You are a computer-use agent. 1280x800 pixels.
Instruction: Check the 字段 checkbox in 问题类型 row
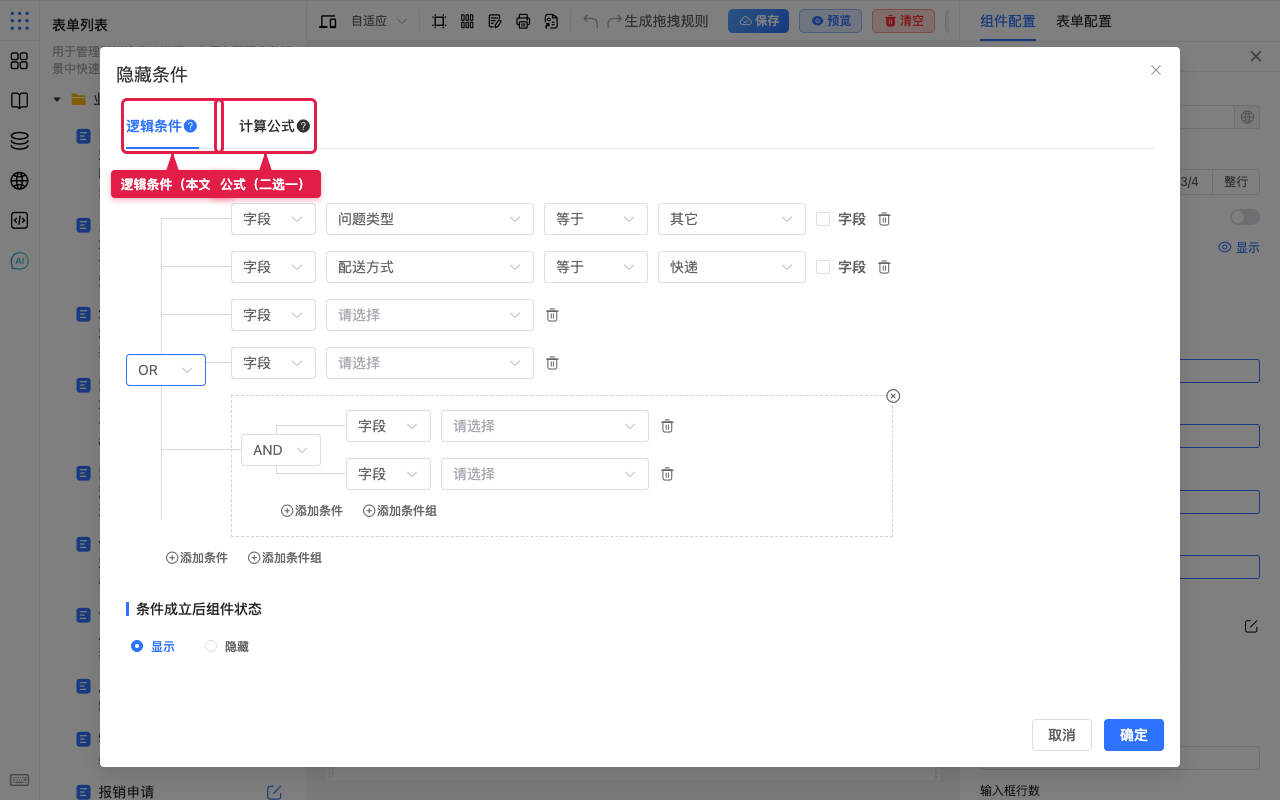coord(823,219)
